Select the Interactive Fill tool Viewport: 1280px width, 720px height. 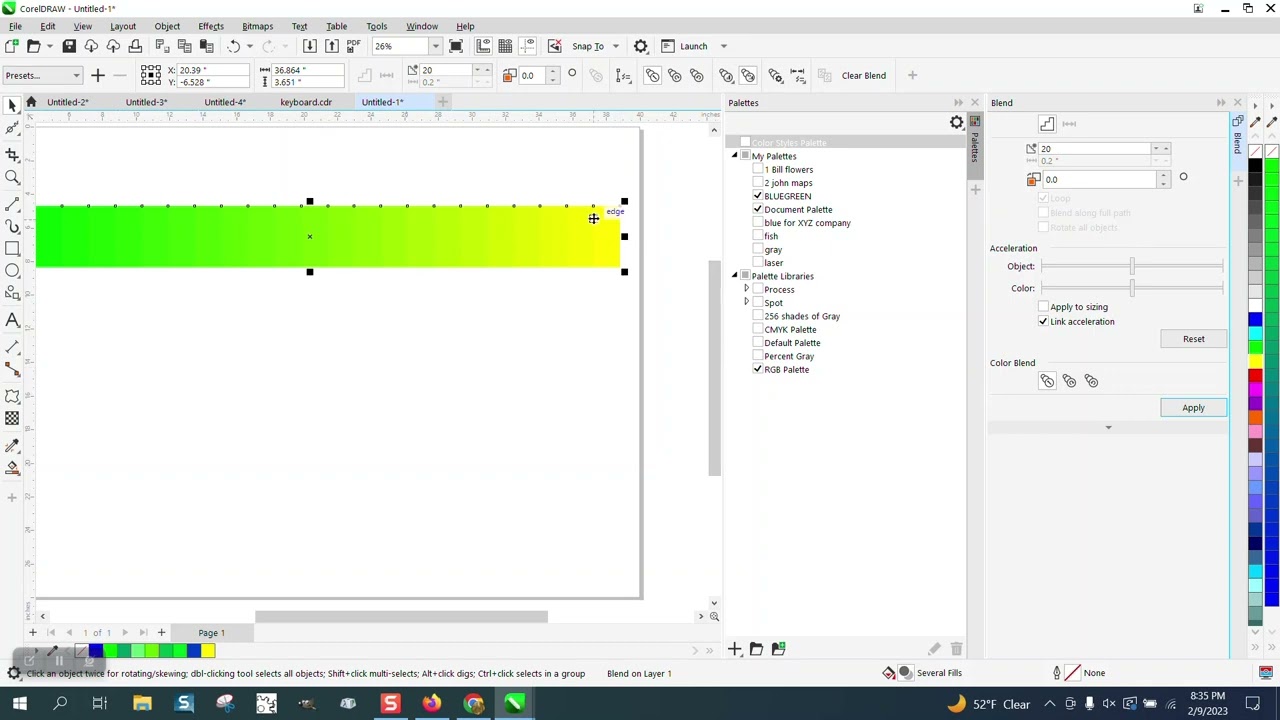[12, 468]
